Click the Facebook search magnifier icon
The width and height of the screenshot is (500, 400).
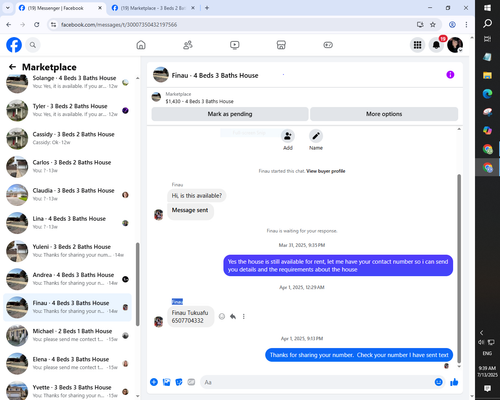point(33,45)
